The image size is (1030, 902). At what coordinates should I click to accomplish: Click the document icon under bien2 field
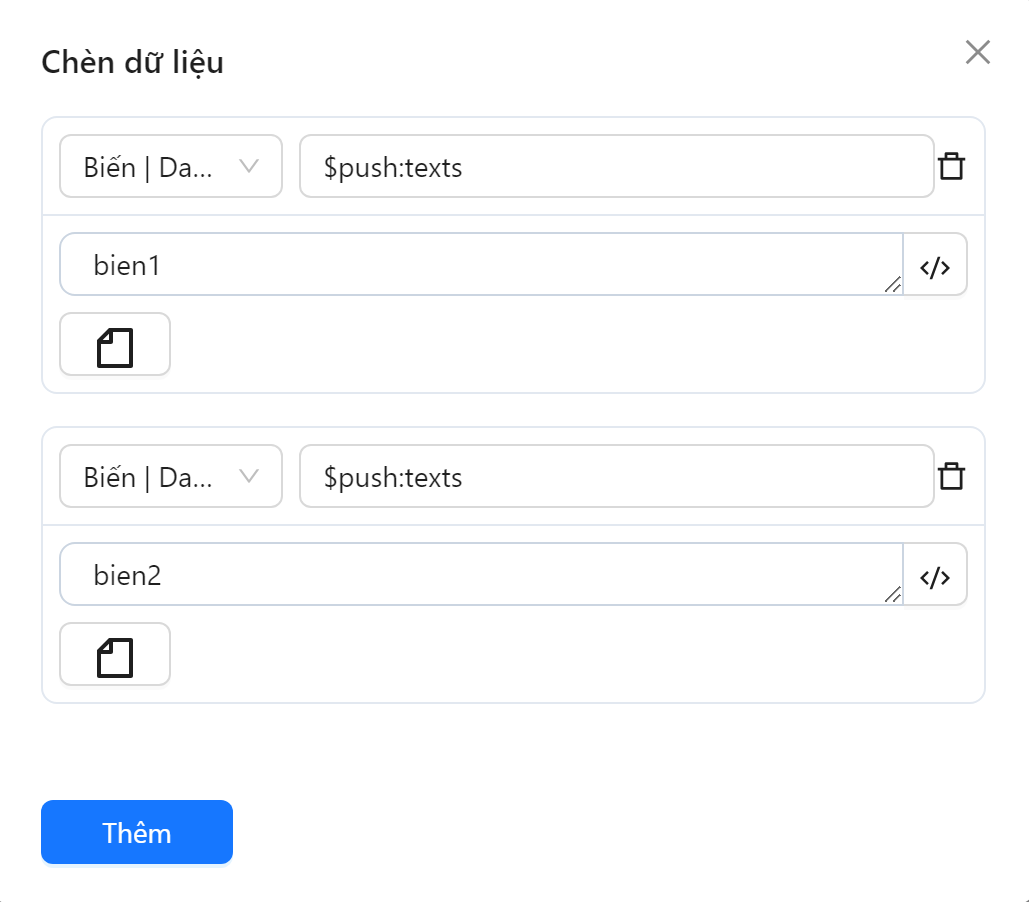coord(114,653)
